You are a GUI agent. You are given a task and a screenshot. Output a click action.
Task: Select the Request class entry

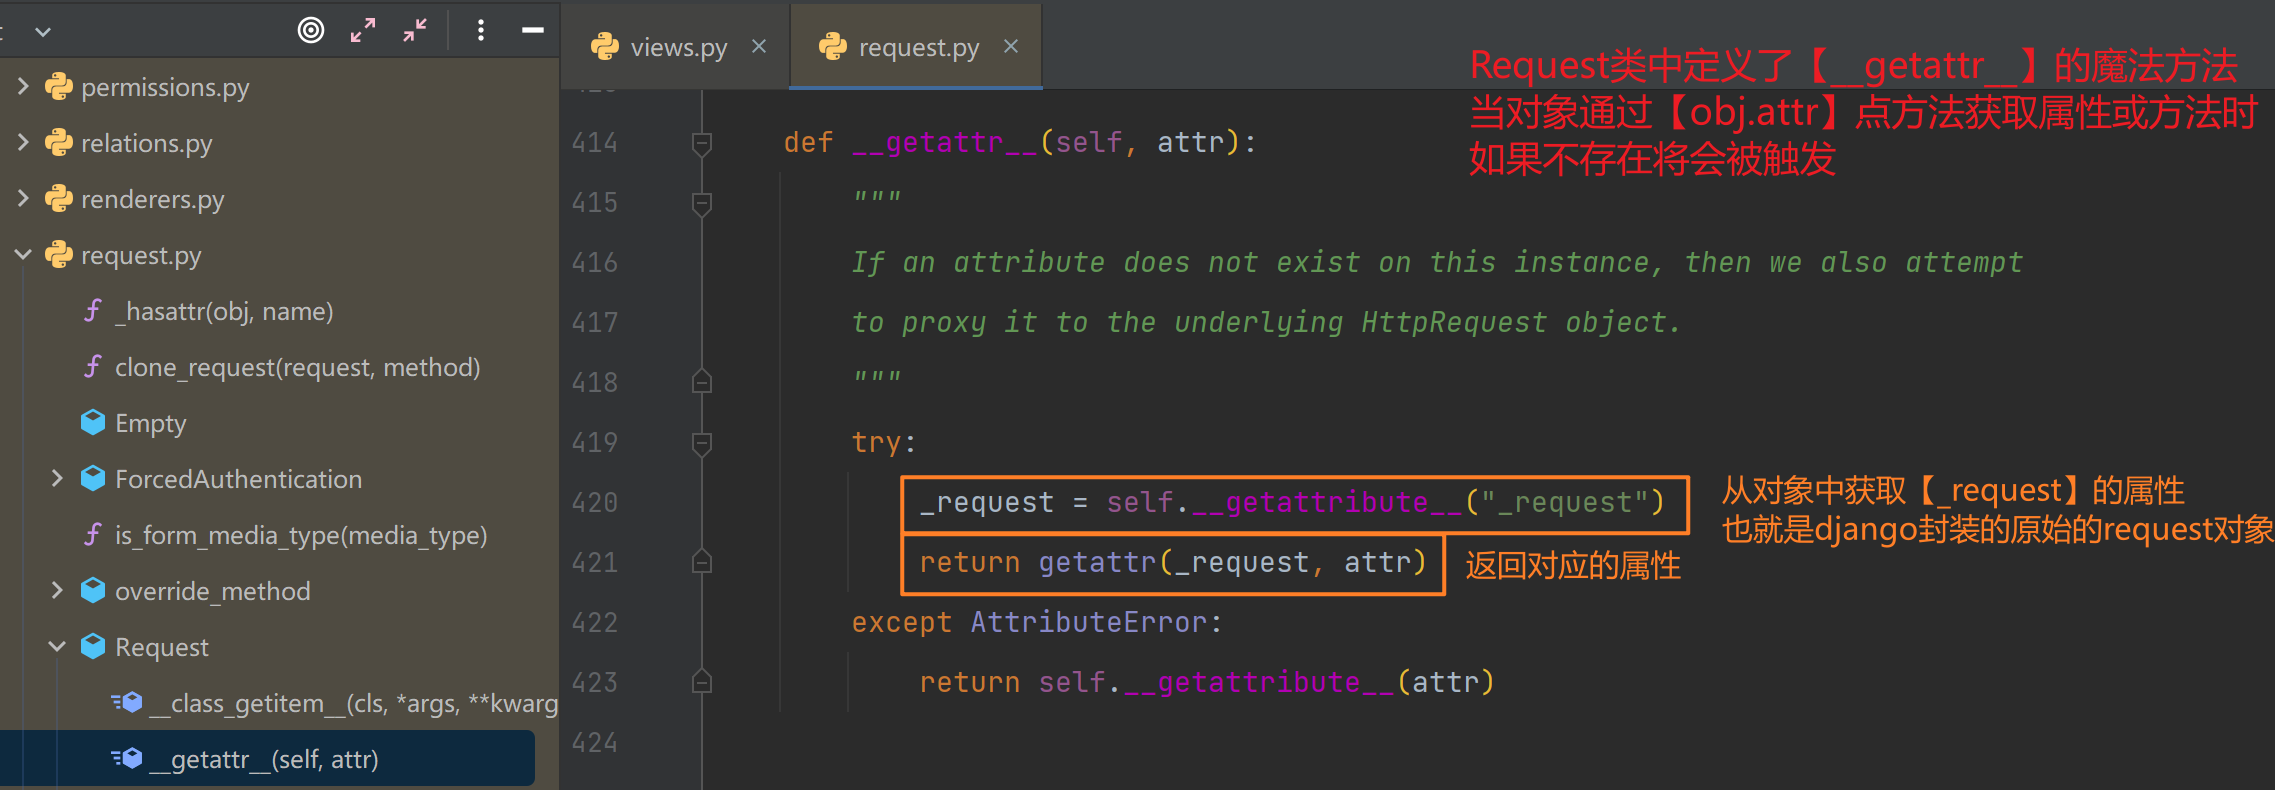coord(162,648)
